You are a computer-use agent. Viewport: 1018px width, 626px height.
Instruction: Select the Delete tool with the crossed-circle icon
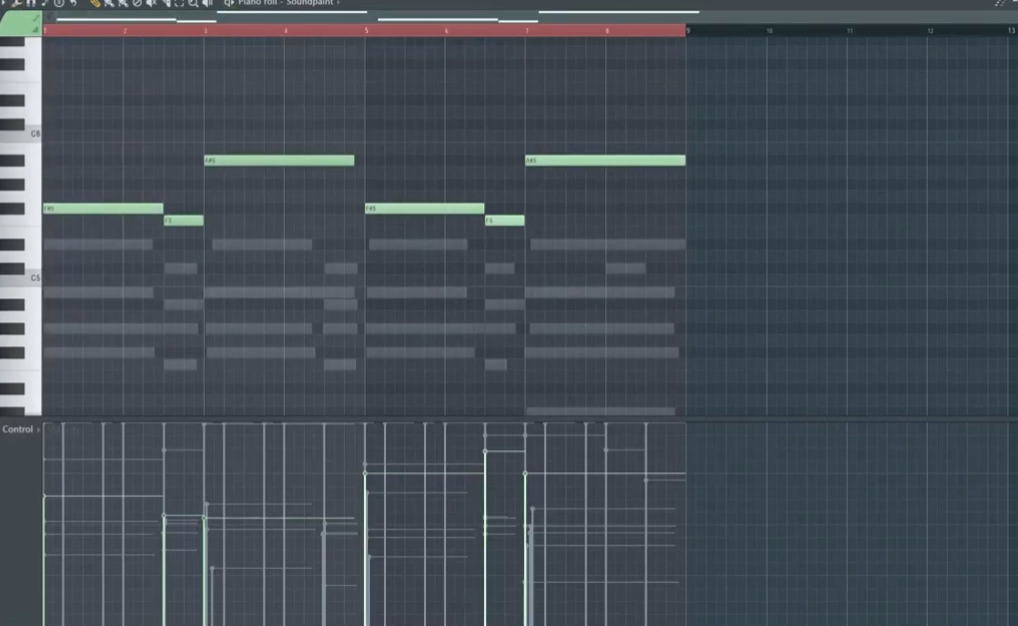tap(137, 3)
